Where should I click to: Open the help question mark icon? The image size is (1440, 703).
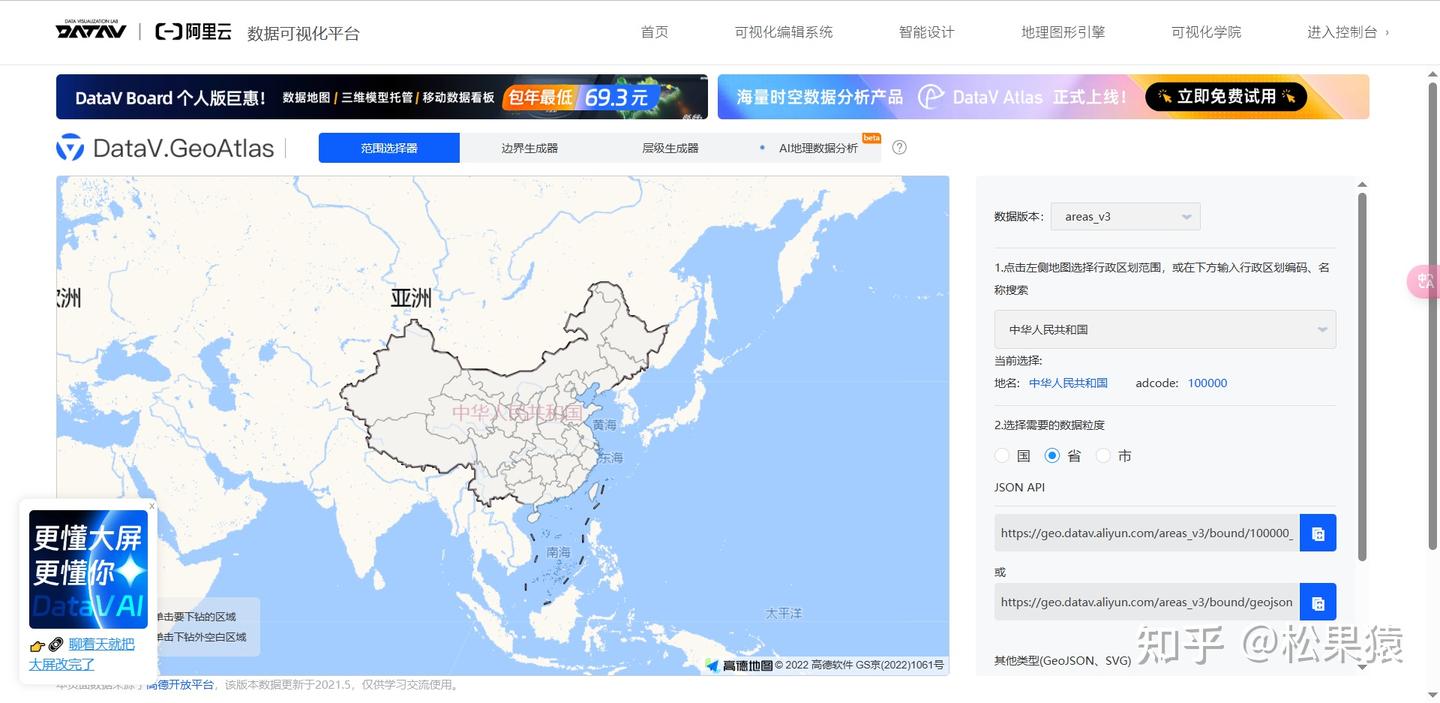pyautogui.click(x=899, y=147)
